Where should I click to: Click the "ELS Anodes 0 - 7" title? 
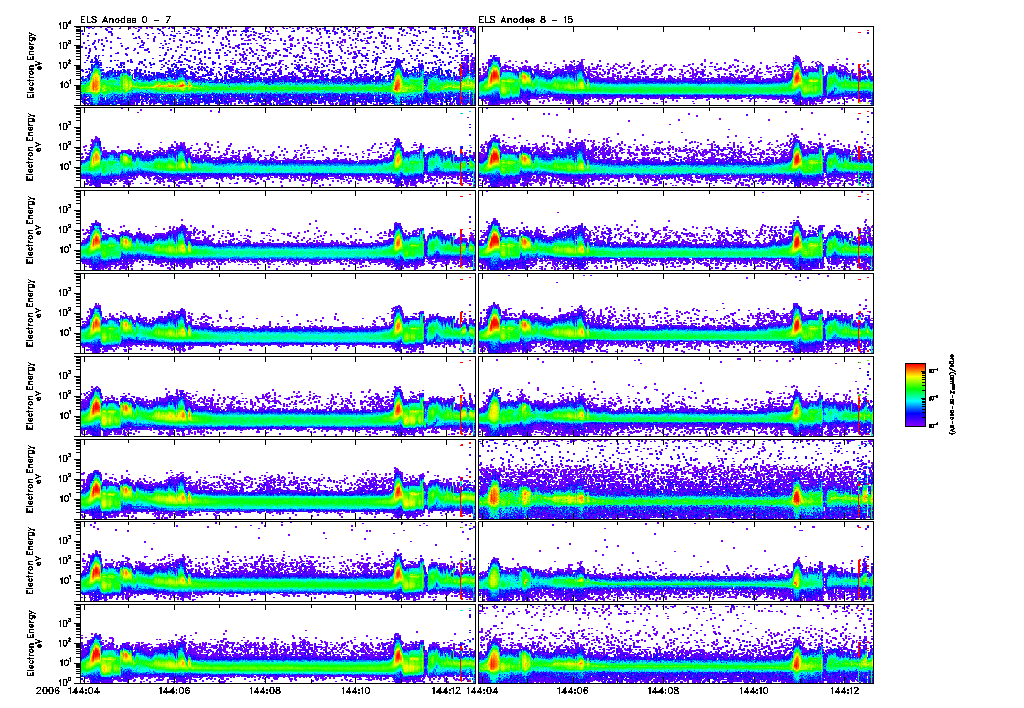125,20
